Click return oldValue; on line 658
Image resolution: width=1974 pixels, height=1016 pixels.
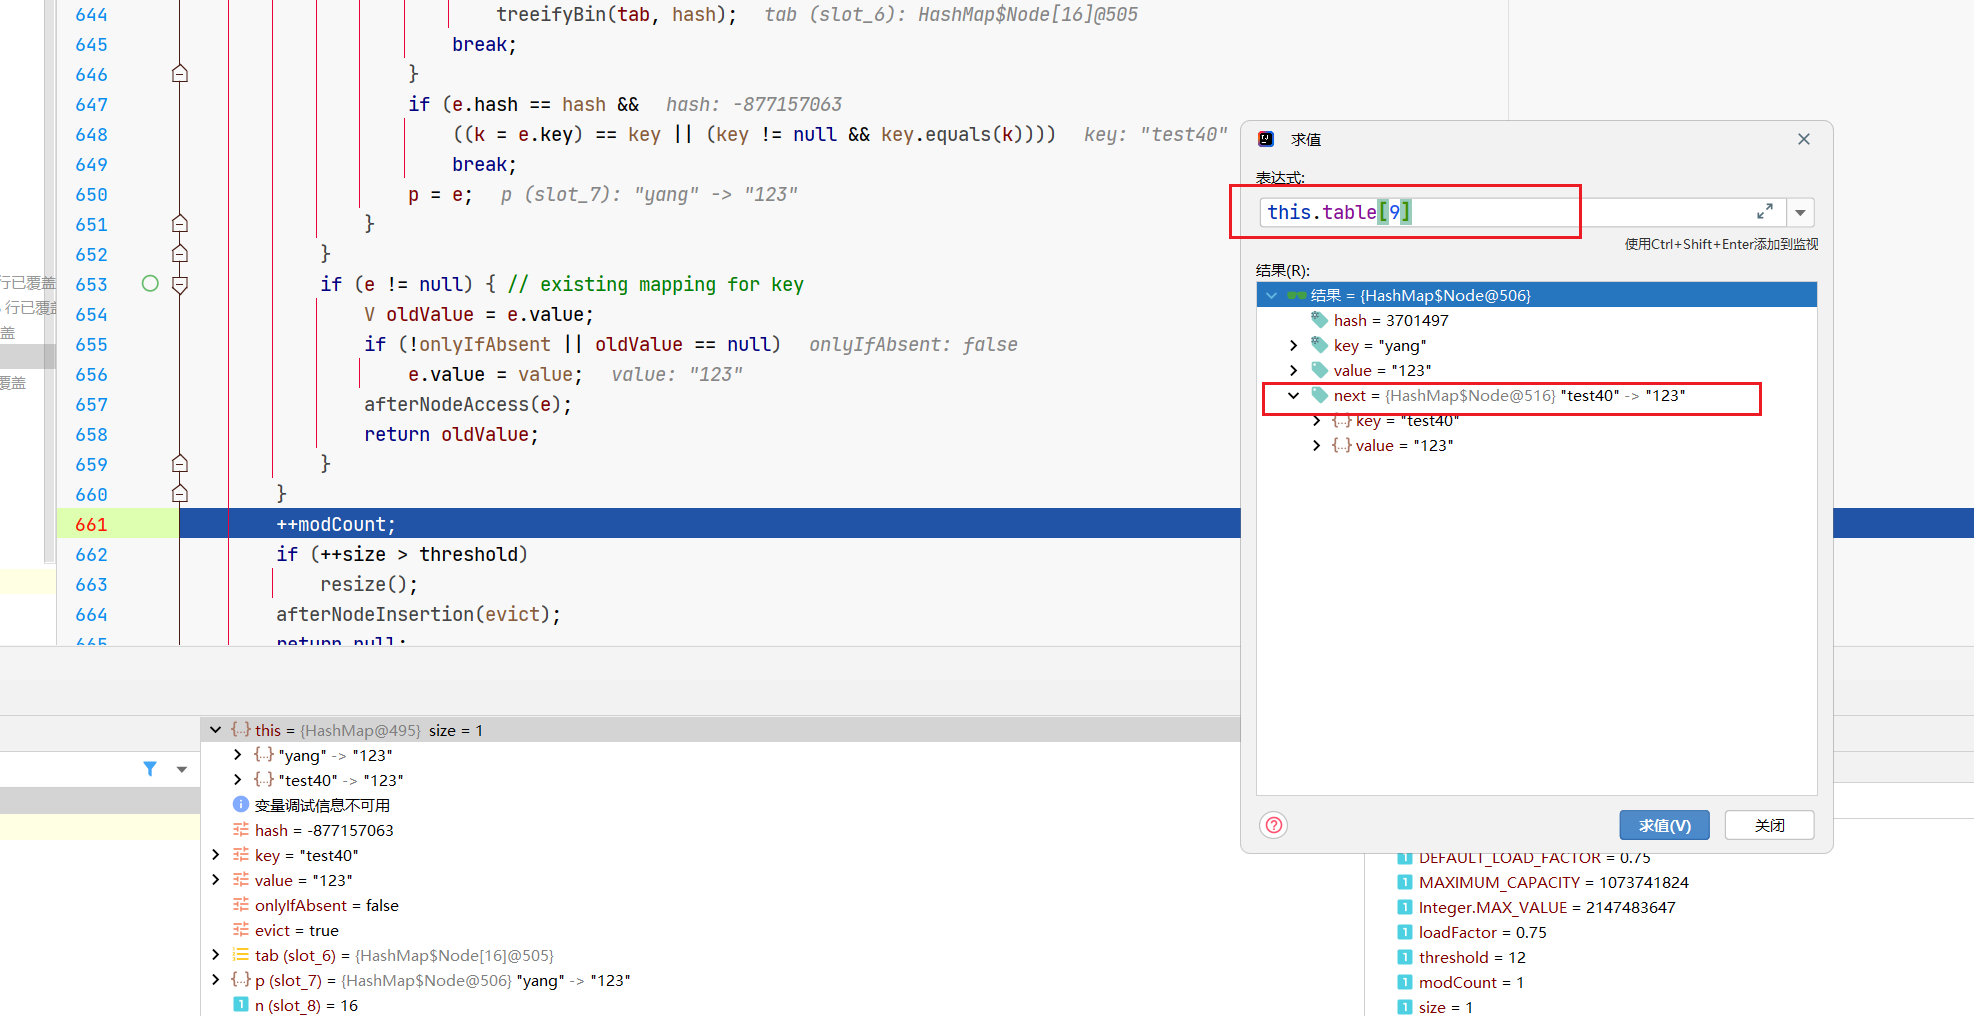click(451, 434)
